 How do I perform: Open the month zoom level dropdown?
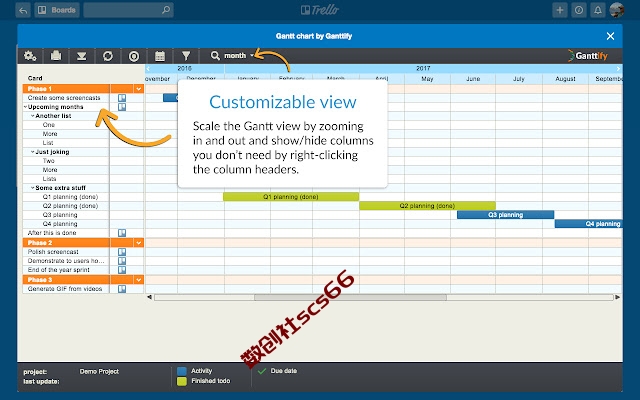coord(239,56)
